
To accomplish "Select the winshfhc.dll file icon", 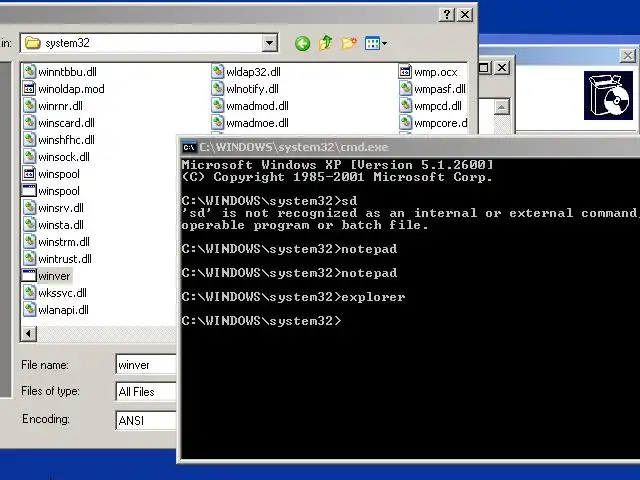I will (x=29, y=140).
